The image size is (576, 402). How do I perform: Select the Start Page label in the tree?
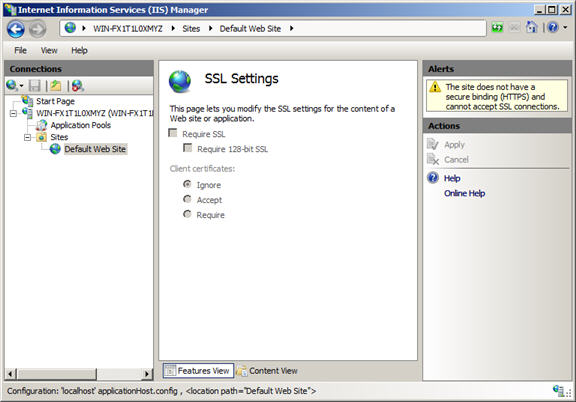point(55,101)
